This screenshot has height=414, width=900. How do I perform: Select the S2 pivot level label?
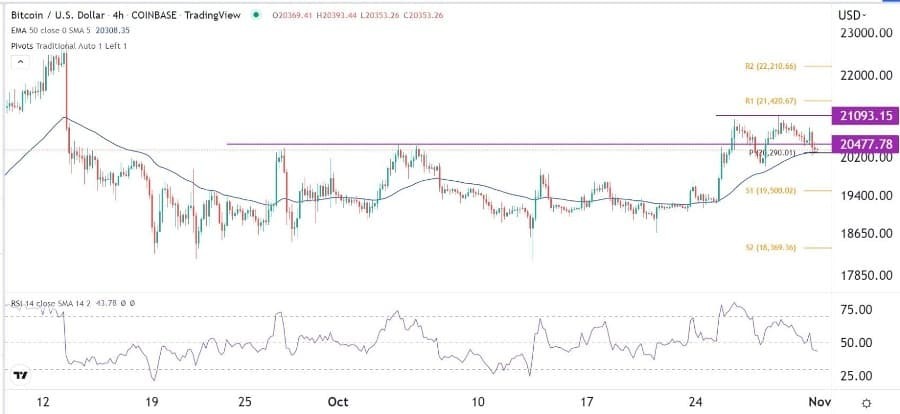click(771, 247)
